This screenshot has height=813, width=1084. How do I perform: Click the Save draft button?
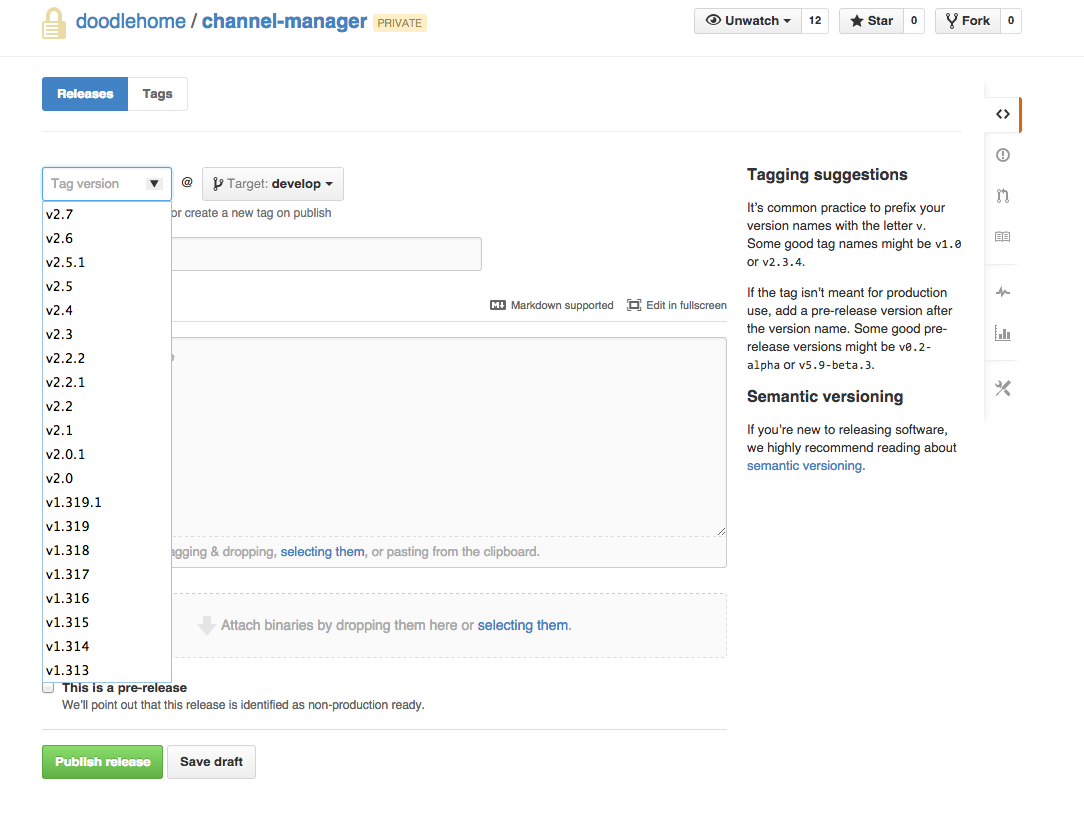(212, 762)
